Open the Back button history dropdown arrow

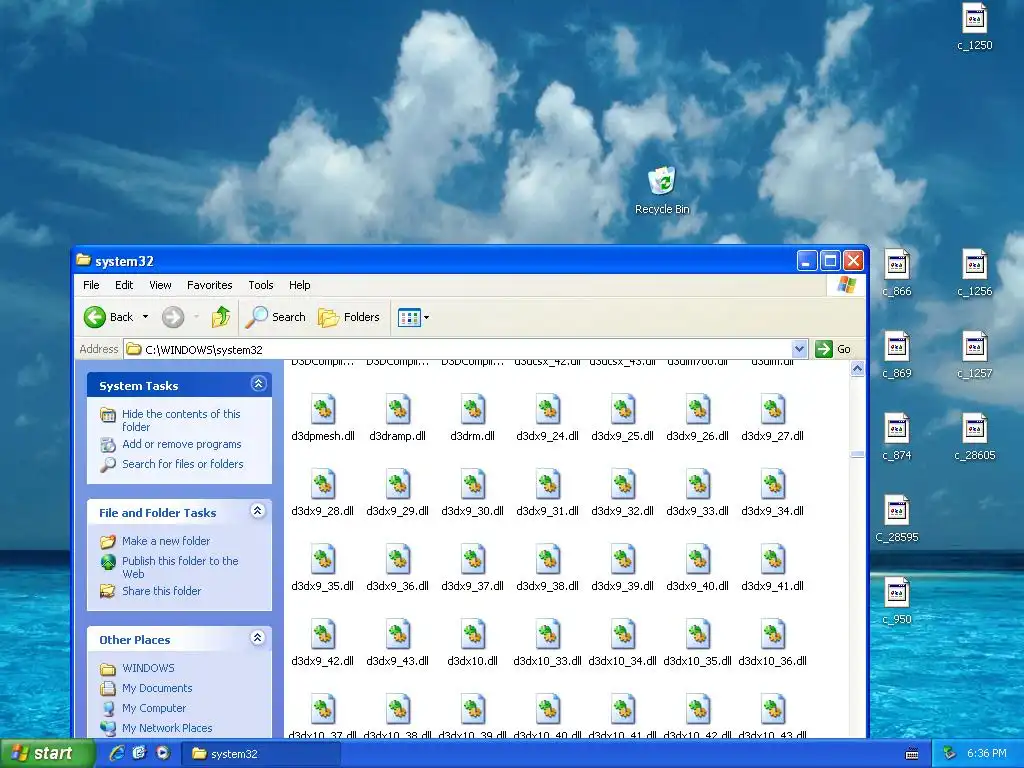[x=146, y=317]
